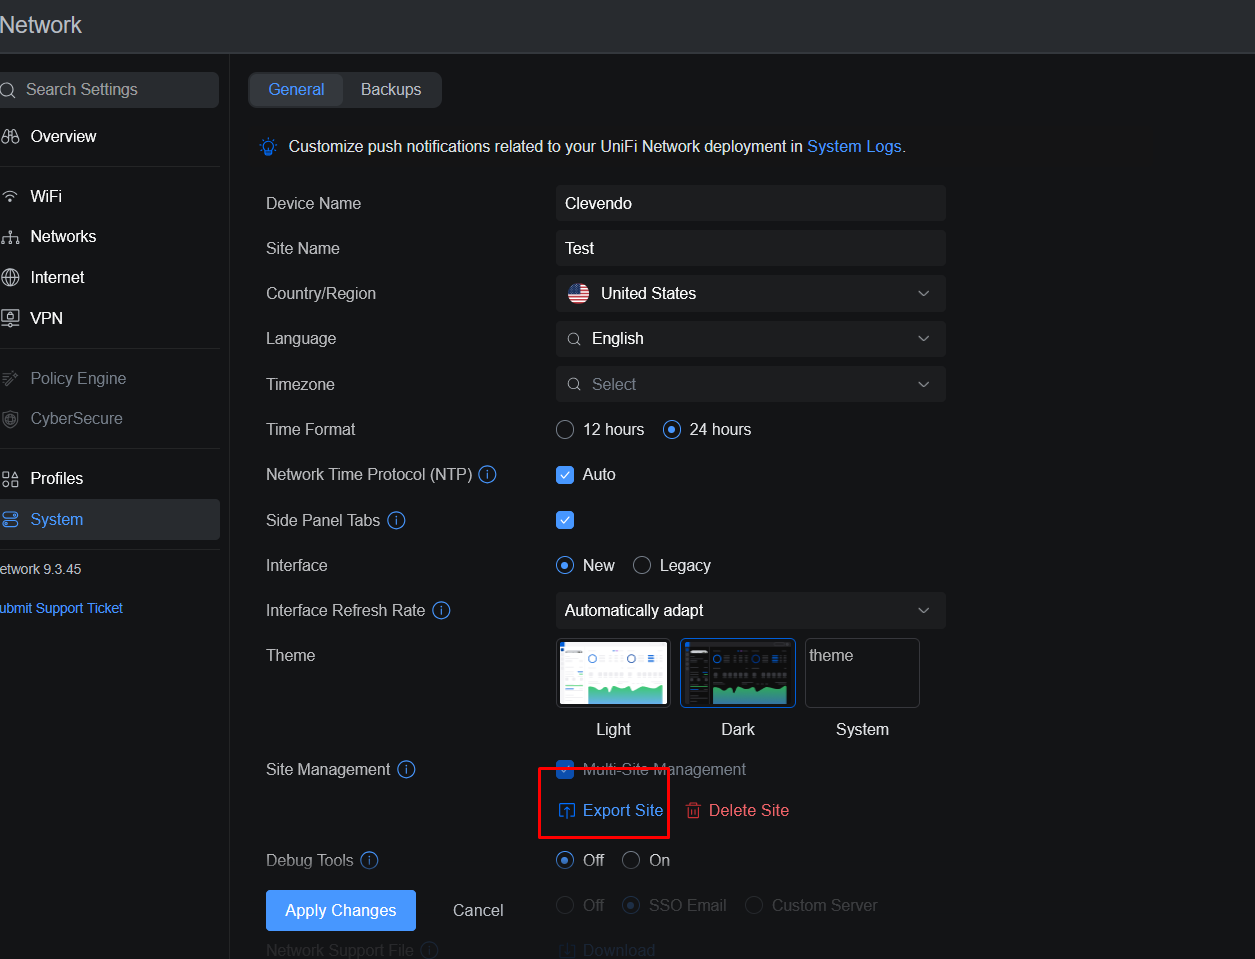Viewport: 1255px width, 959px height.
Task: Toggle the Side Panel Tabs checkbox
Action: coord(565,520)
